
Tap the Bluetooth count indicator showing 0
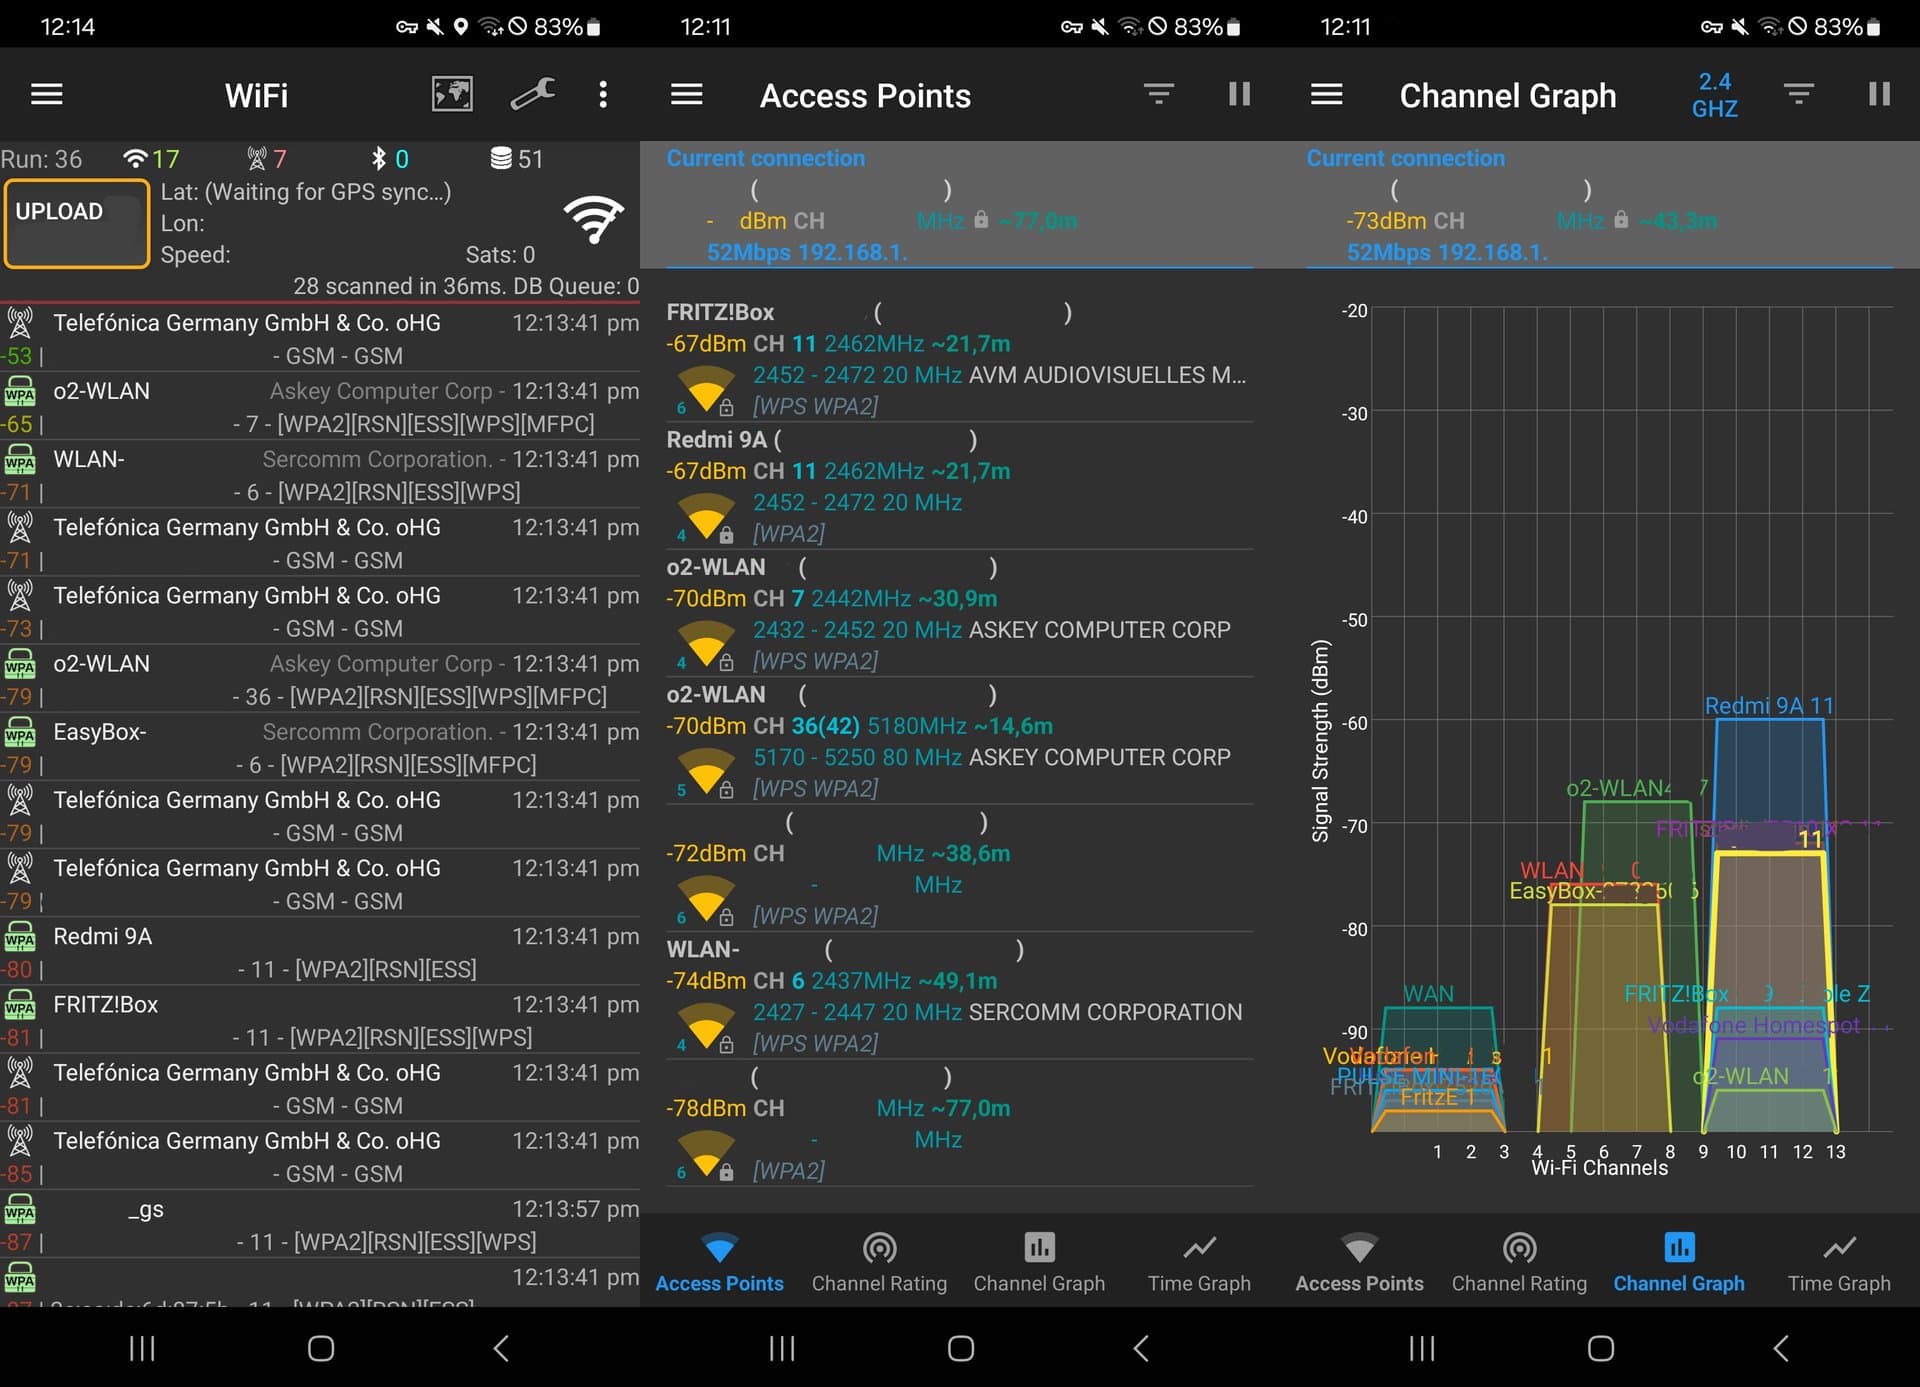click(x=389, y=159)
